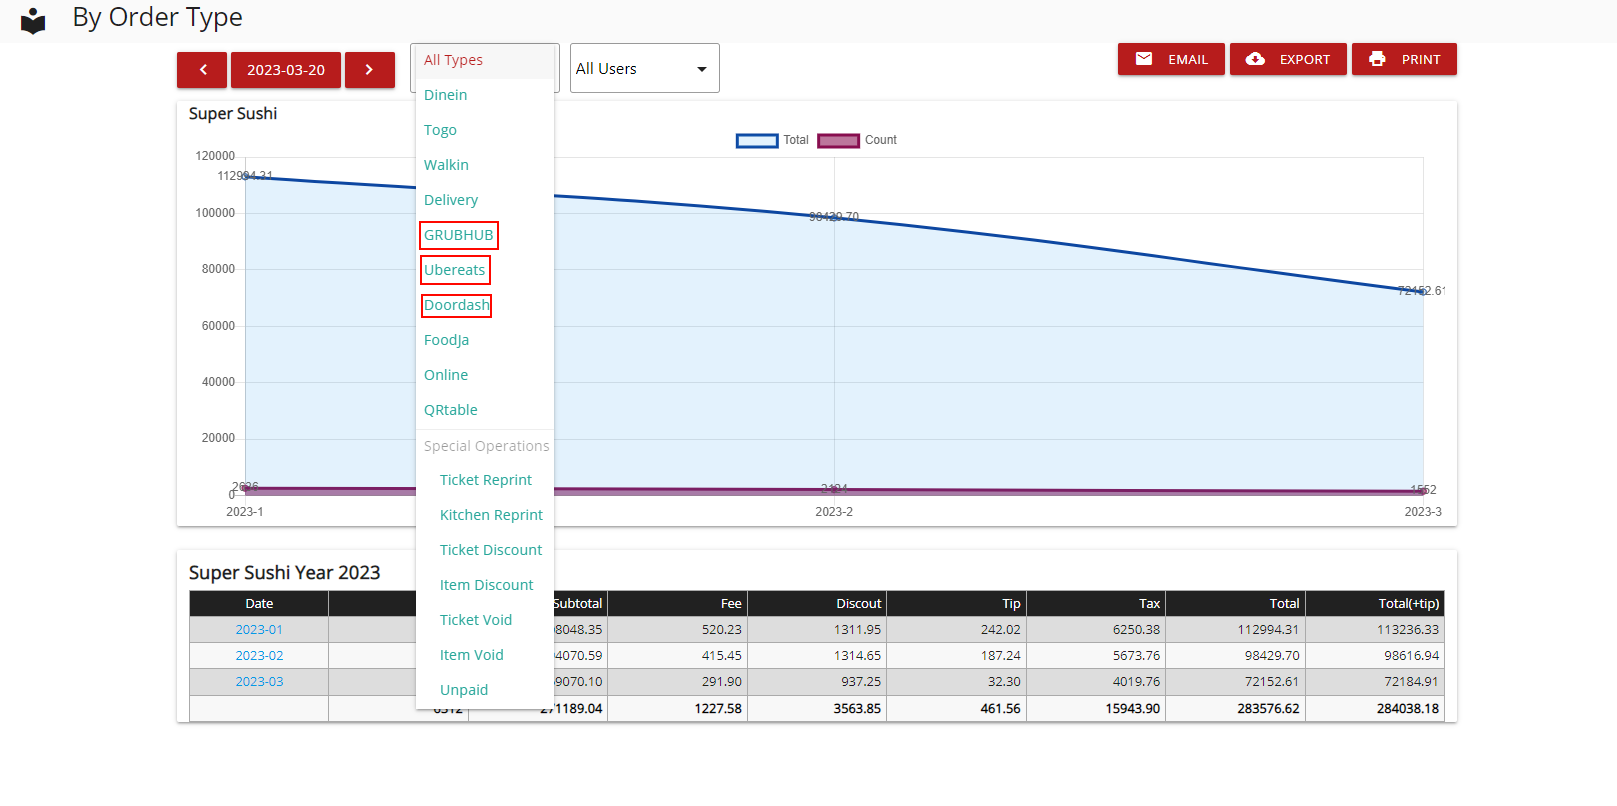Select Dinein order type option
The image size is (1617, 806).
click(x=445, y=95)
